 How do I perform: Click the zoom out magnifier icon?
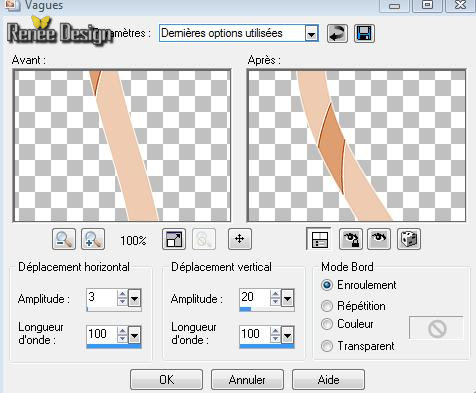click(x=64, y=239)
